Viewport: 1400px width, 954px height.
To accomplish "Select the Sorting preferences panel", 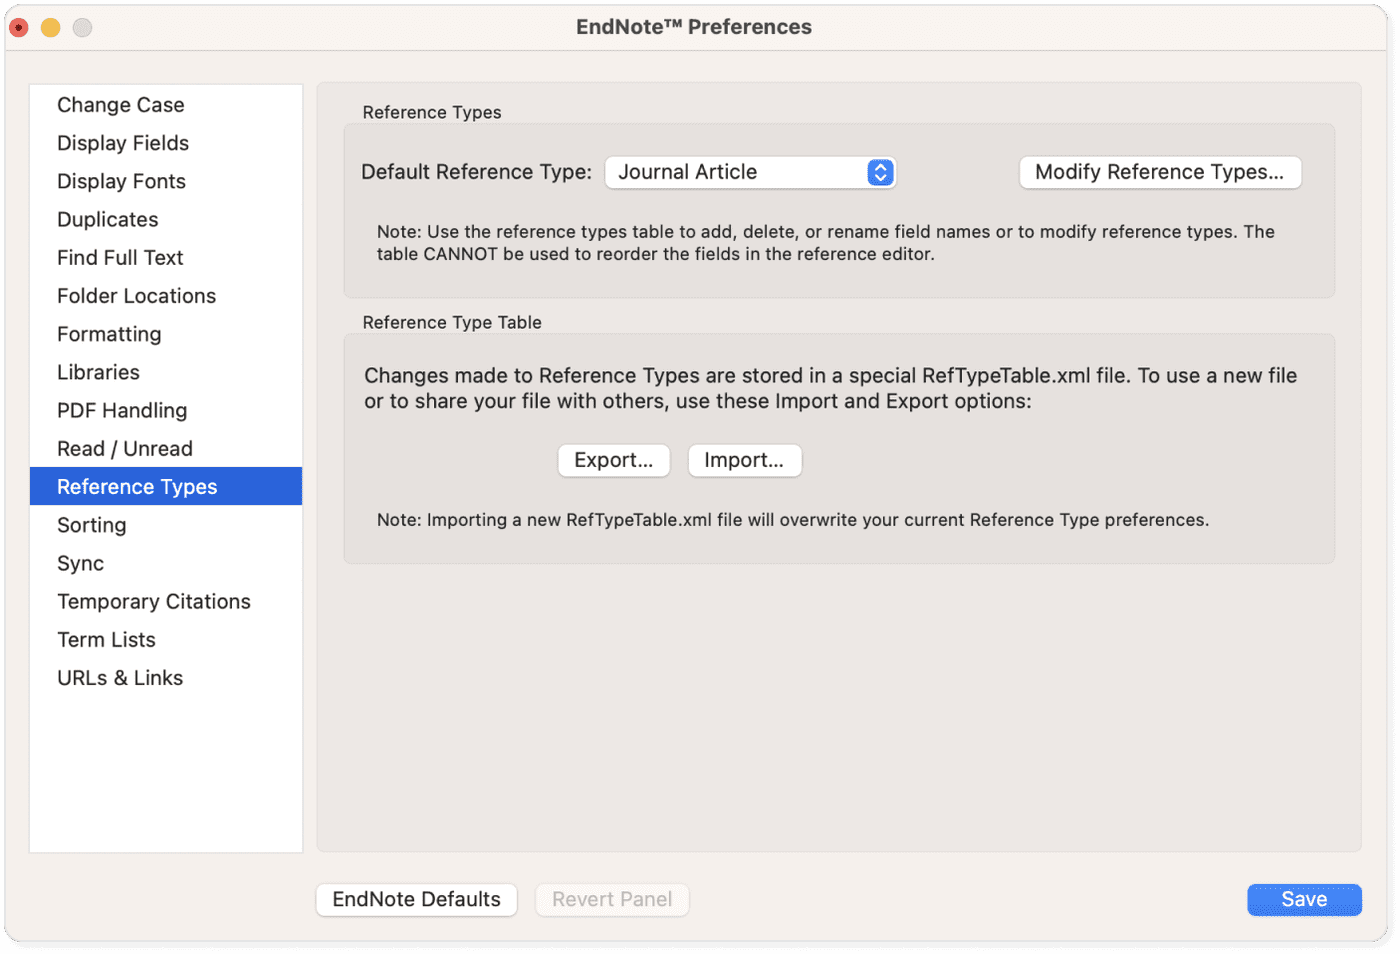I will tap(91, 524).
